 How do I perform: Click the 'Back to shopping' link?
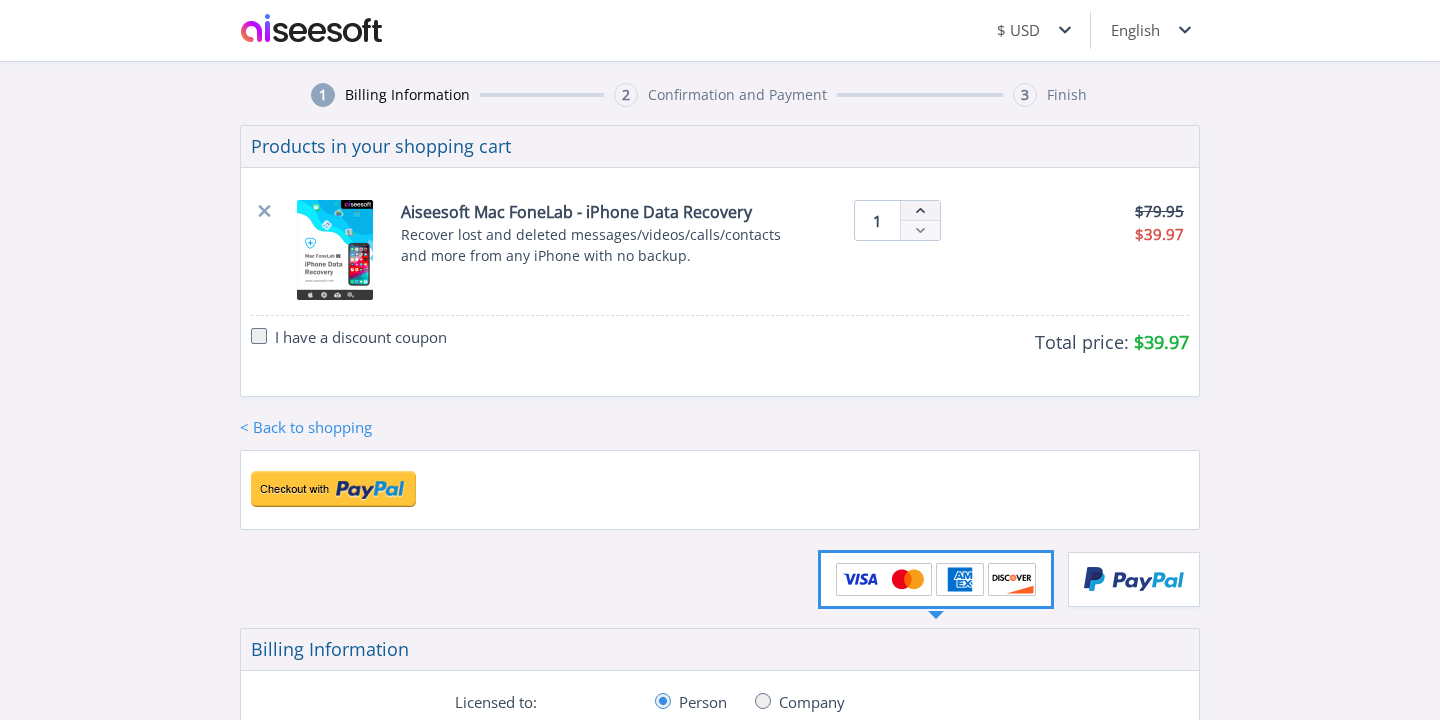pyautogui.click(x=306, y=427)
